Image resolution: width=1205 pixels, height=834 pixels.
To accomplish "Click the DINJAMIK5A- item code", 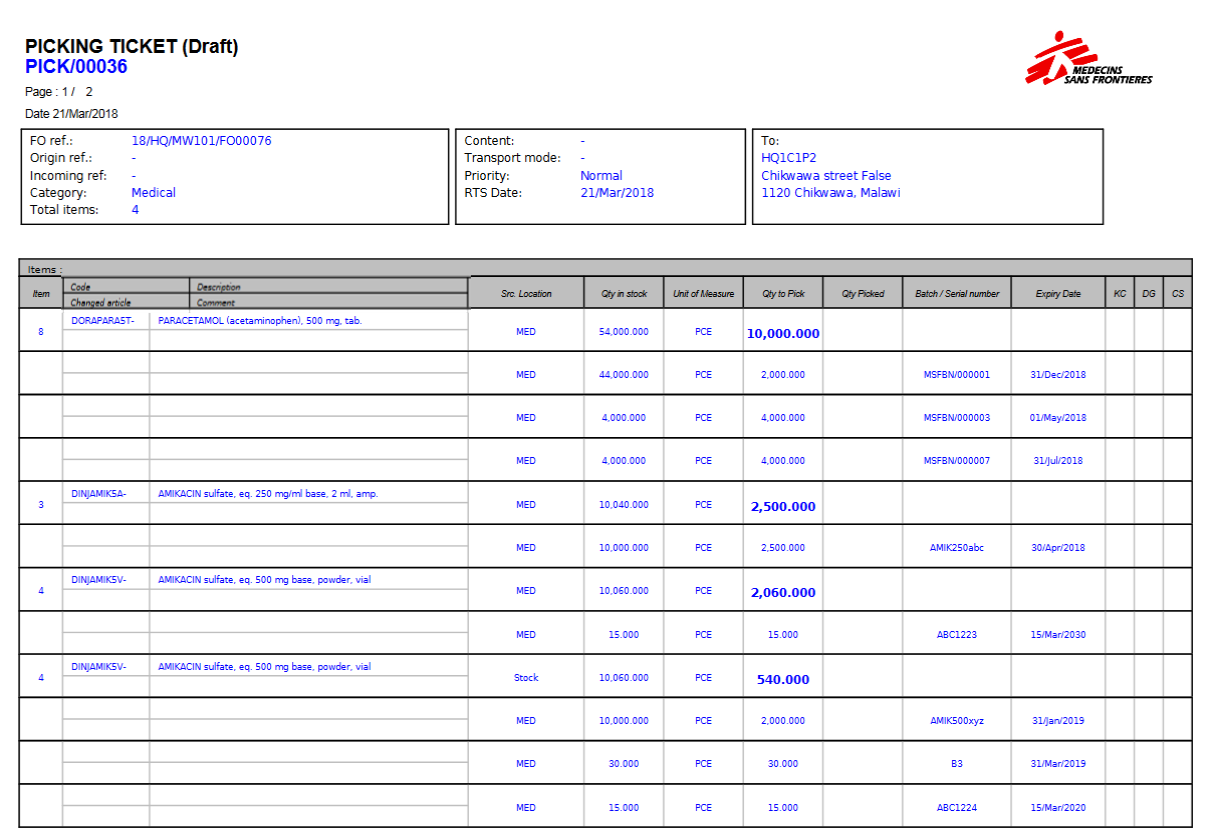I will [99, 494].
